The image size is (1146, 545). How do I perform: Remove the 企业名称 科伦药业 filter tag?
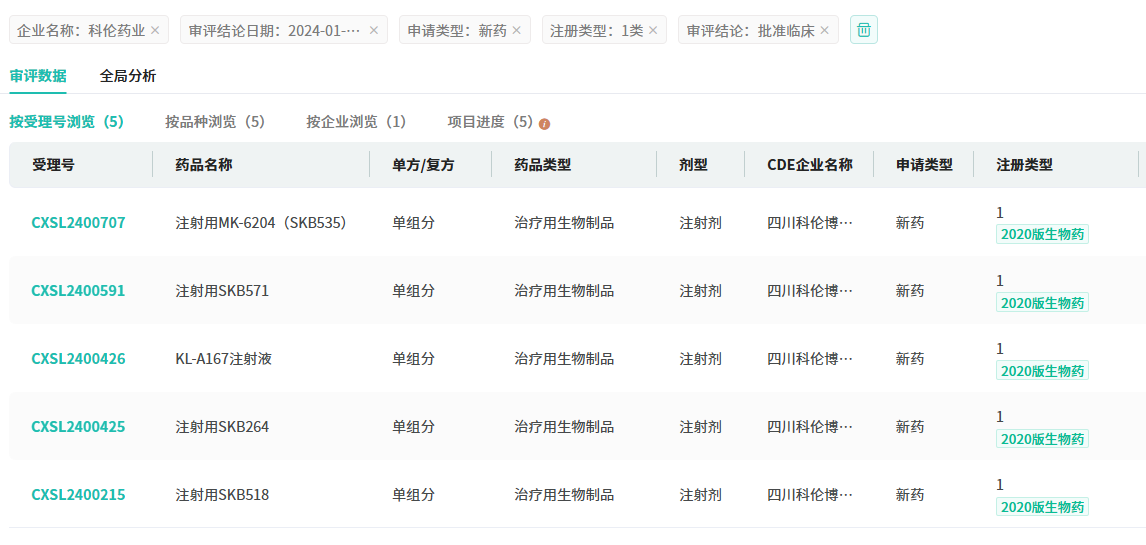pos(155,30)
